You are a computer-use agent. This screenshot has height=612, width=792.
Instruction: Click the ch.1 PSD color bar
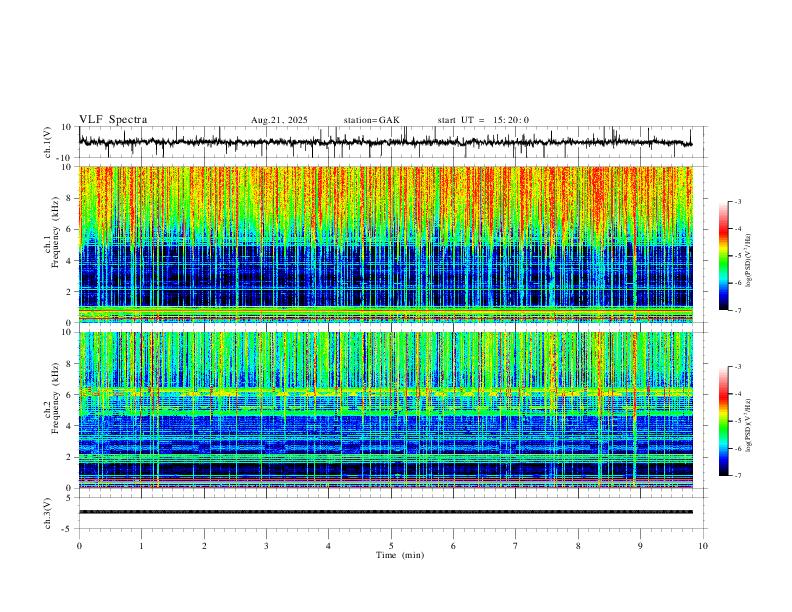pyautogui.click(x=724, y=256)
